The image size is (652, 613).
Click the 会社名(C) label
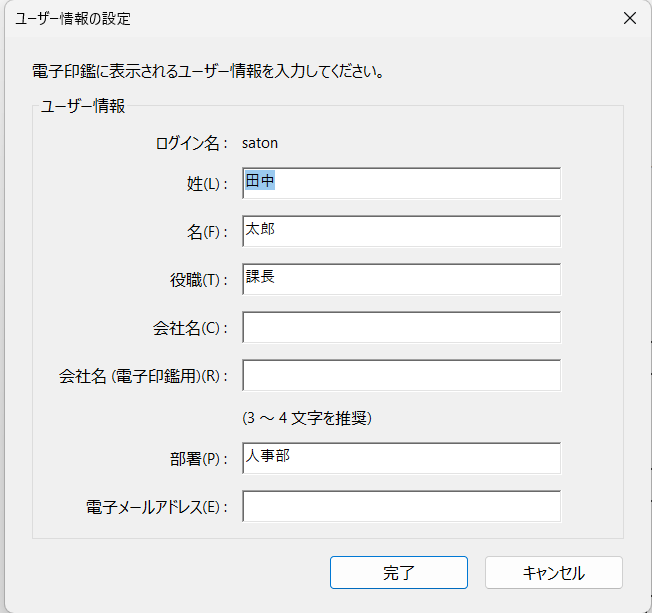click(x=185, y=328)
